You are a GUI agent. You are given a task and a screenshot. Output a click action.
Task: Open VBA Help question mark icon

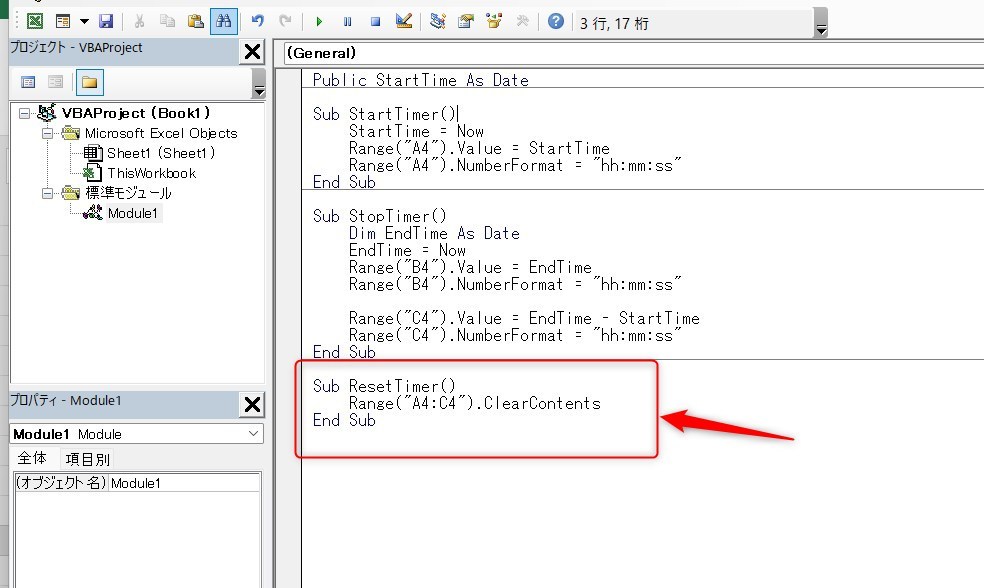click(x=555, y=21)
